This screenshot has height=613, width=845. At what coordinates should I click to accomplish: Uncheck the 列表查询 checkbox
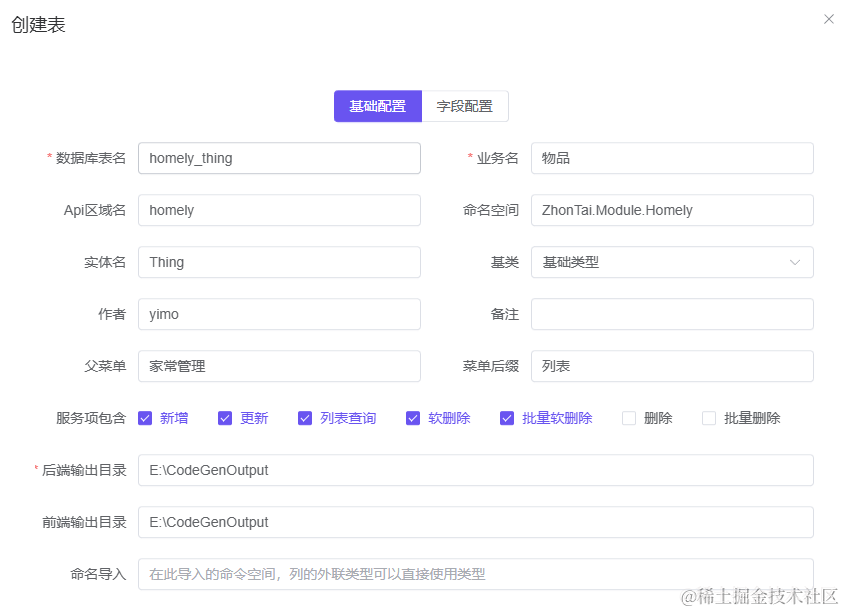[305, 418]
